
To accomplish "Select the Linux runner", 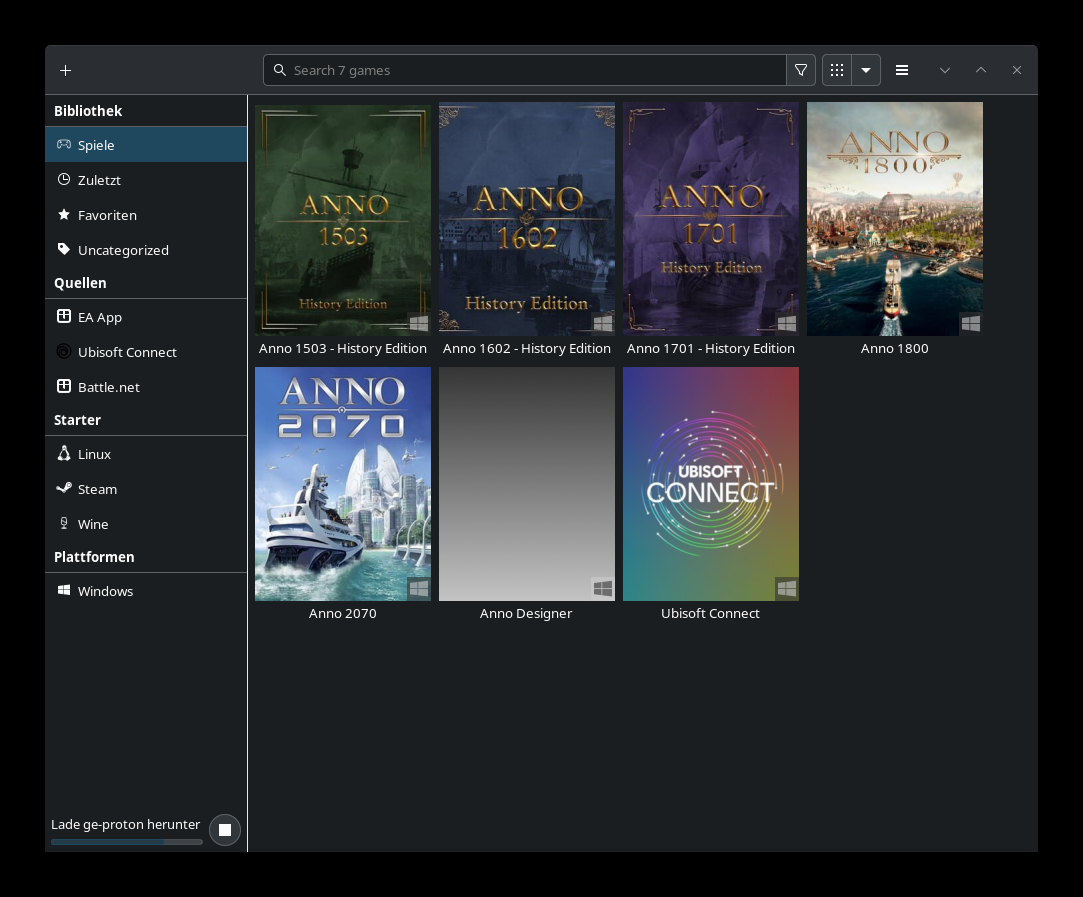I will point(94,454).
